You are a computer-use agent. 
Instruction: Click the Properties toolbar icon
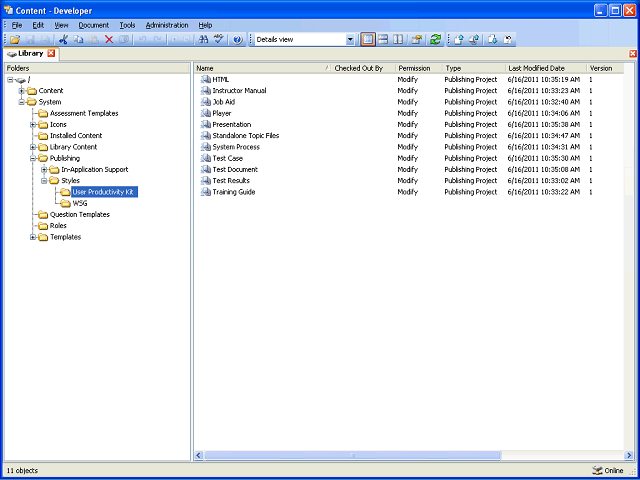coord(416,40)
